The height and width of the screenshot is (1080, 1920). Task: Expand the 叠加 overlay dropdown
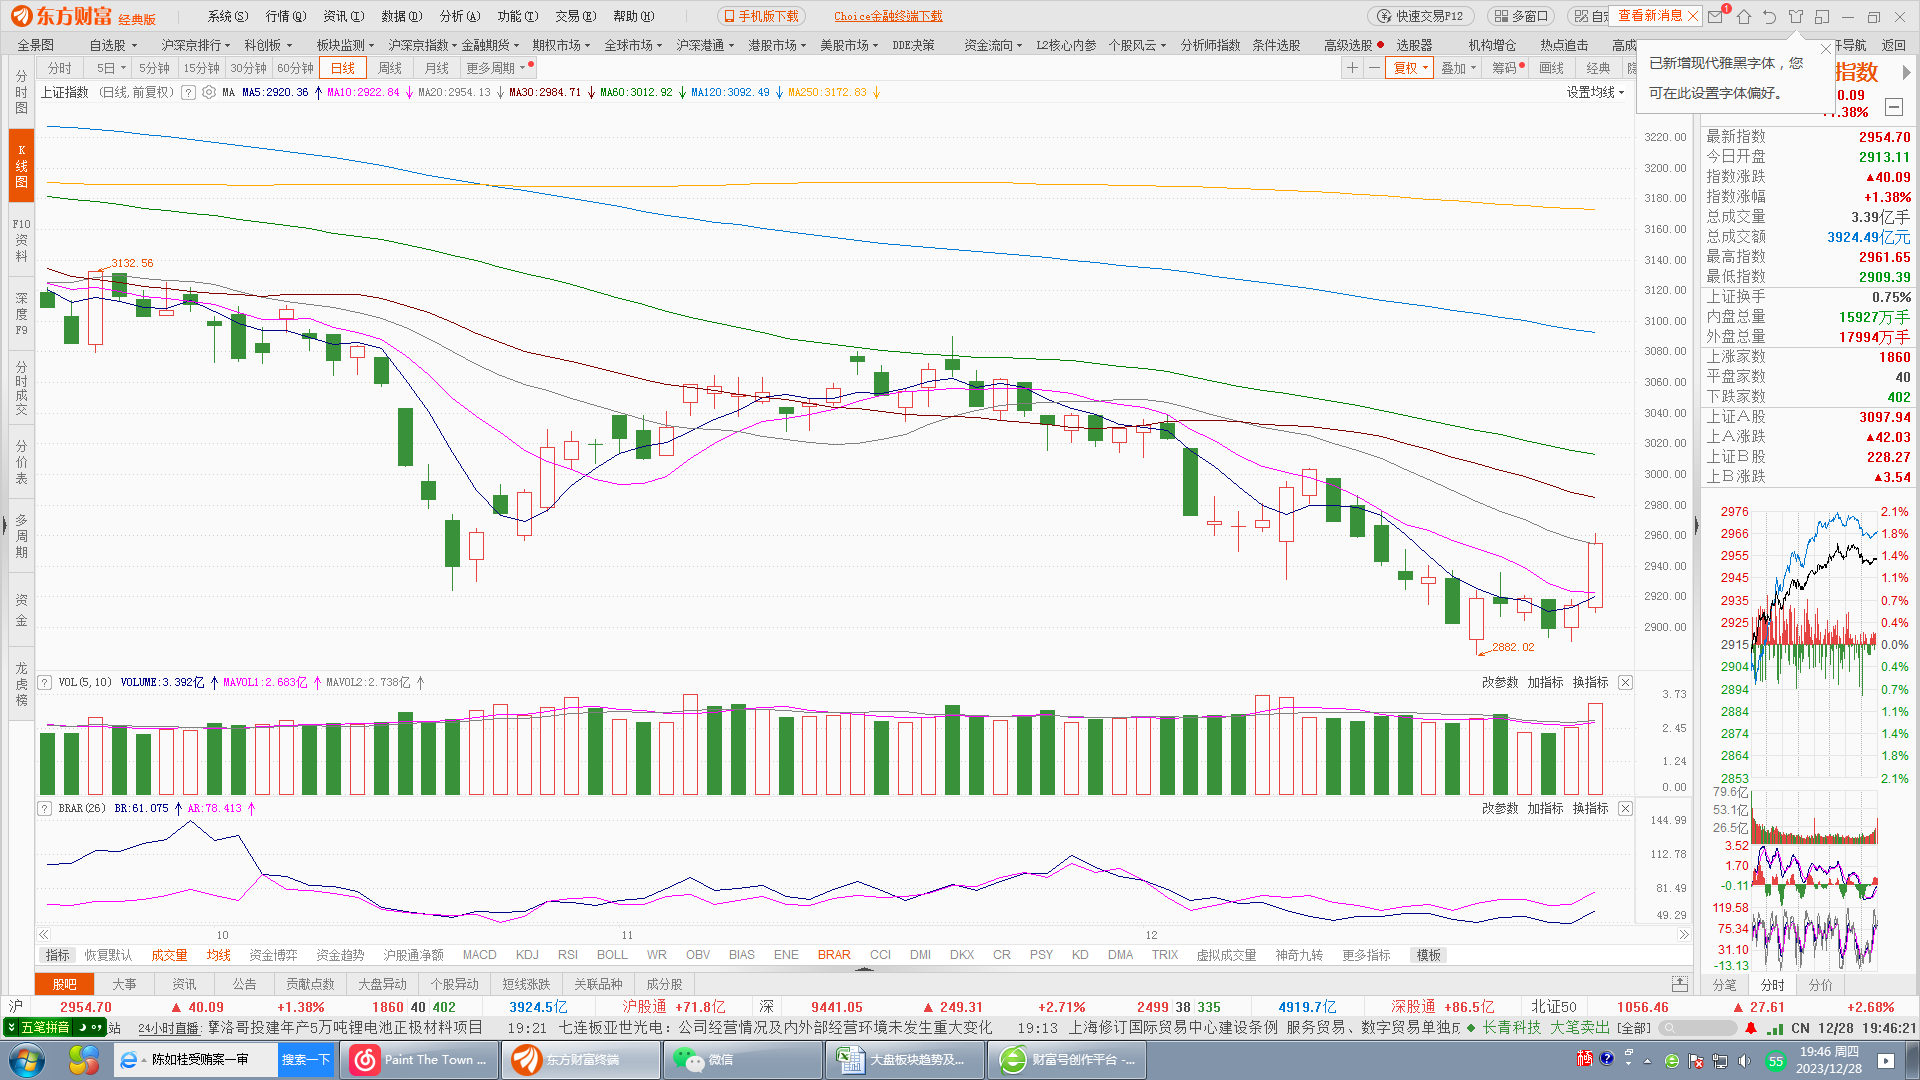pos(1458,68)
